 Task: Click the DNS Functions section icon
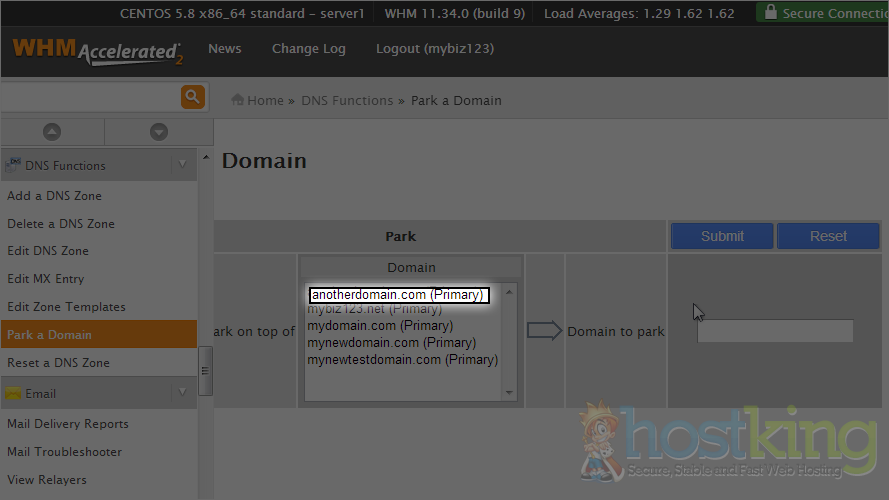[x=14, y=165]
